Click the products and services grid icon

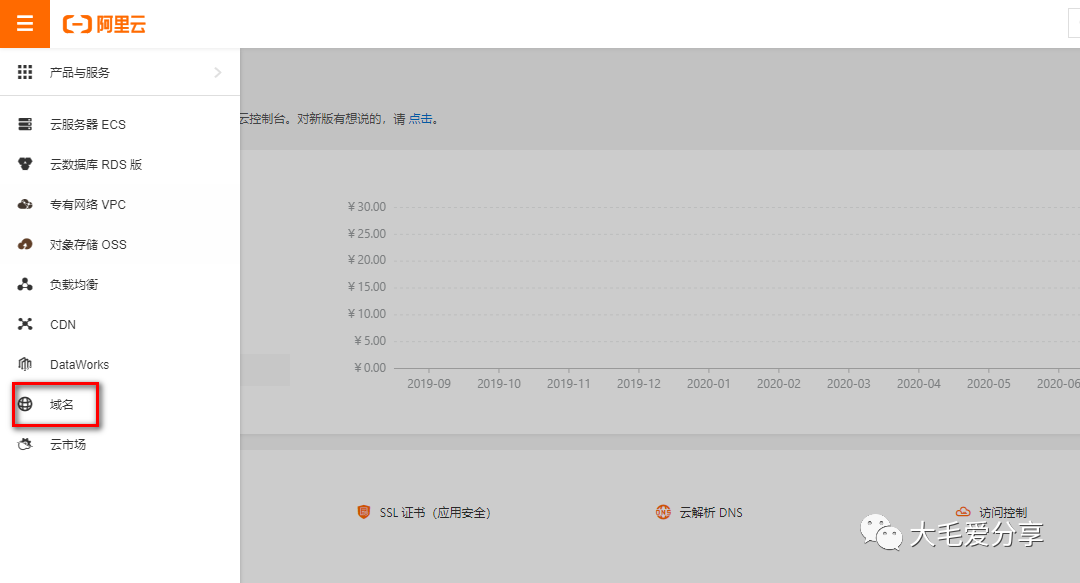(25, 72)
